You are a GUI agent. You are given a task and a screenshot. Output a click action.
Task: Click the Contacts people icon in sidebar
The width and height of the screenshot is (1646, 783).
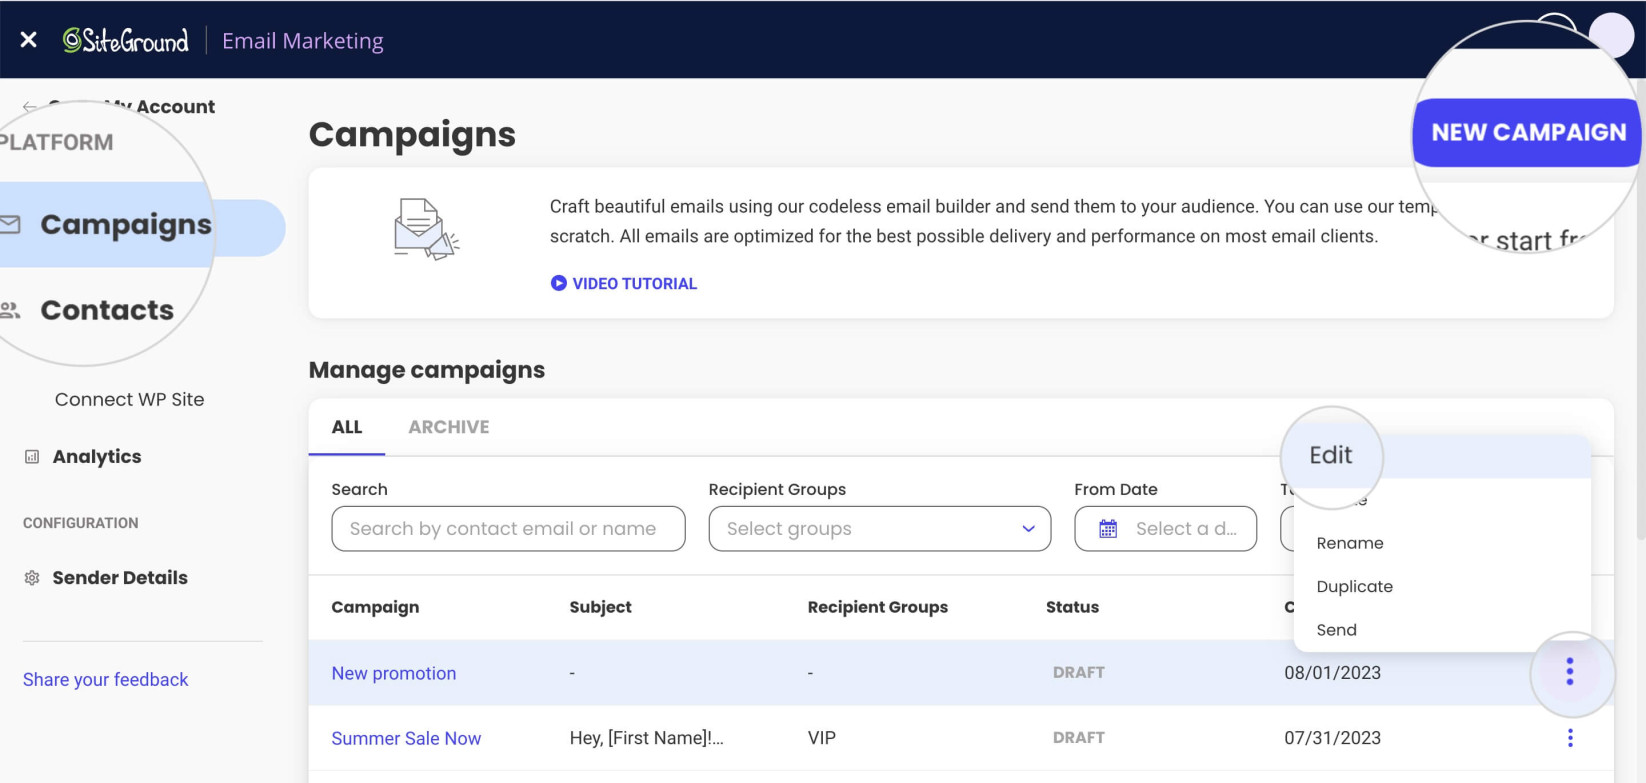tap(11, 310)
